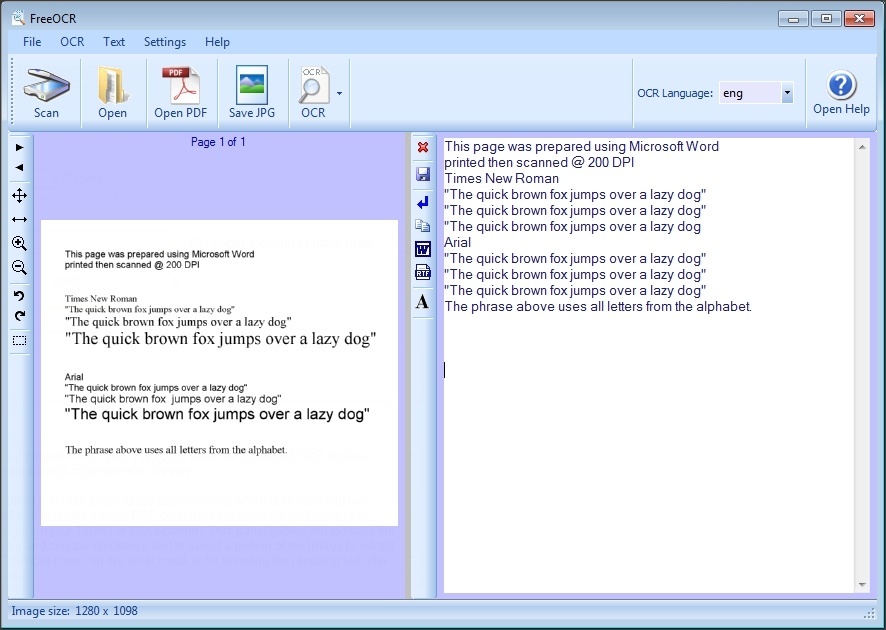Select the fit-to-screen move arrows icon
886x630 pixels.
[20, 195]
